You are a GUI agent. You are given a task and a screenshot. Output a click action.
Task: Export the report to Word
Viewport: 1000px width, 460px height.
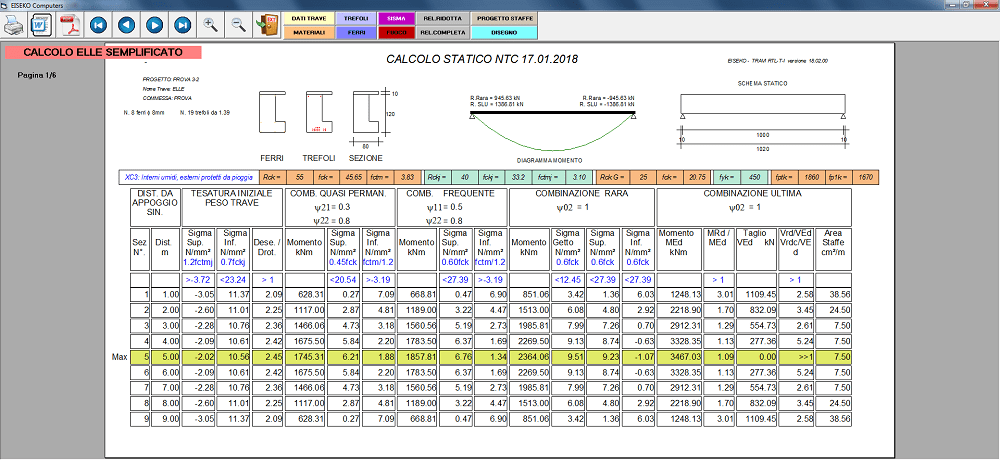pyautogui.click(x=40, y=25)
